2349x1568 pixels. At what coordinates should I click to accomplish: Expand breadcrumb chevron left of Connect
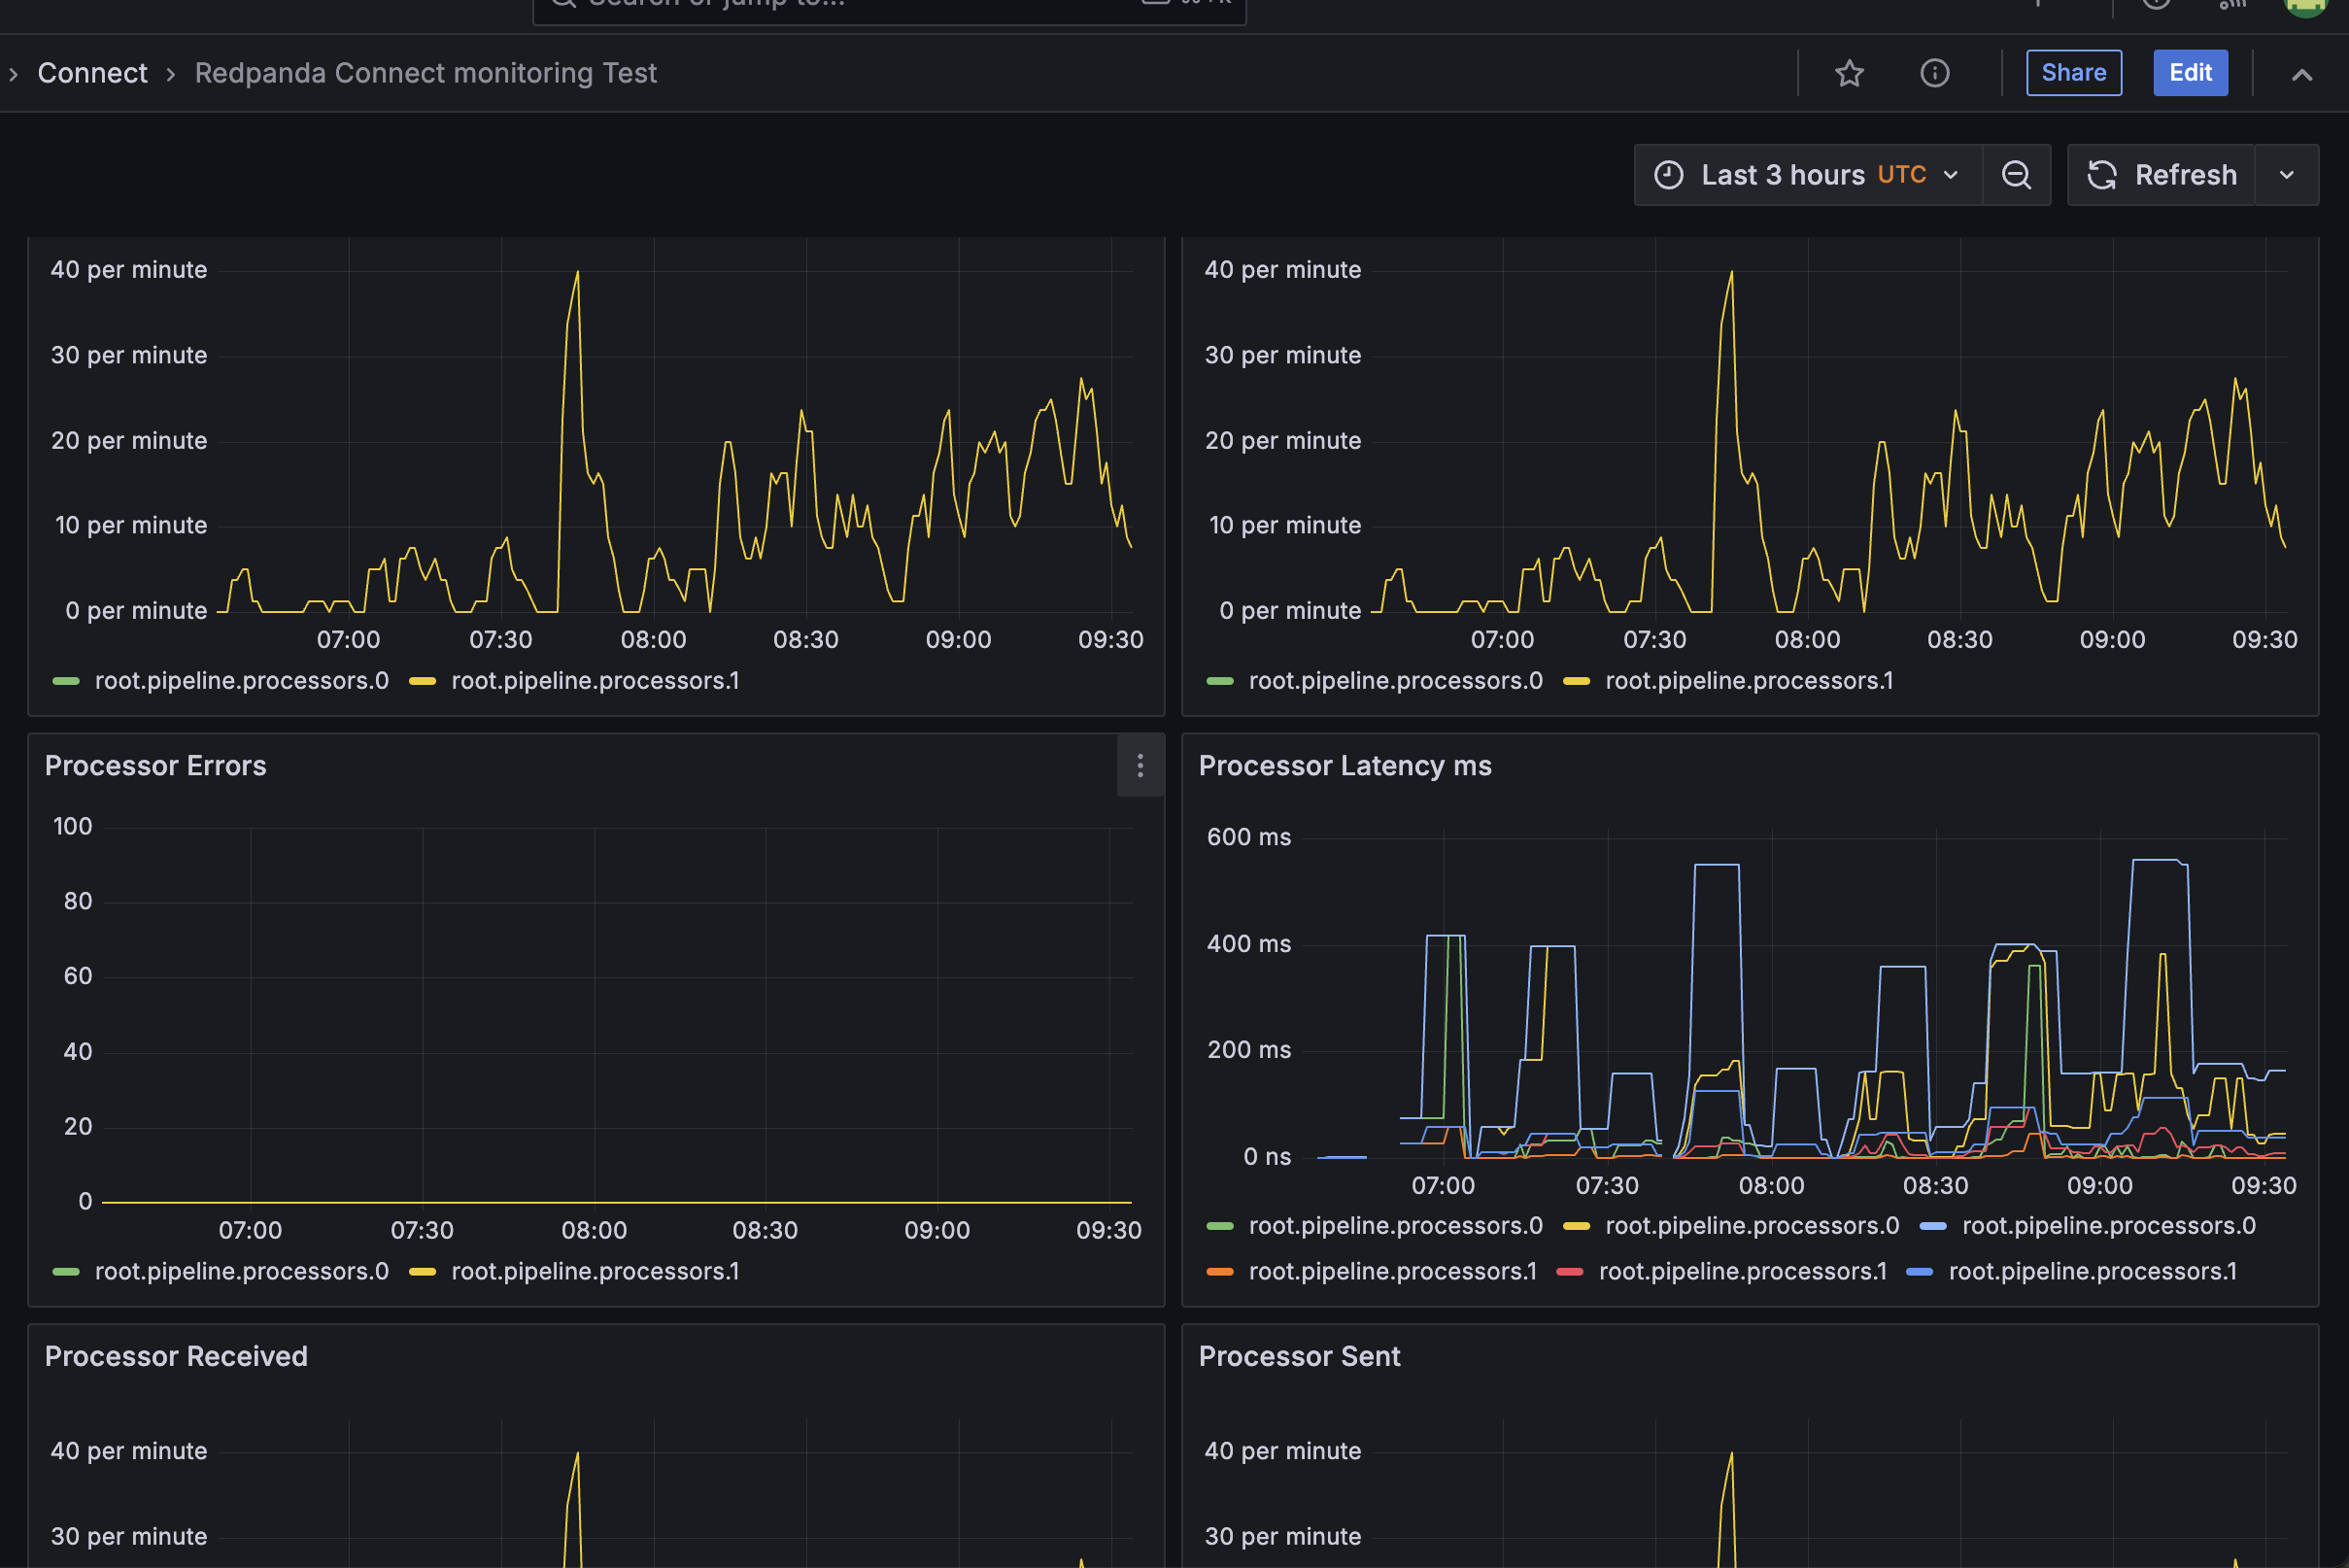14,74
